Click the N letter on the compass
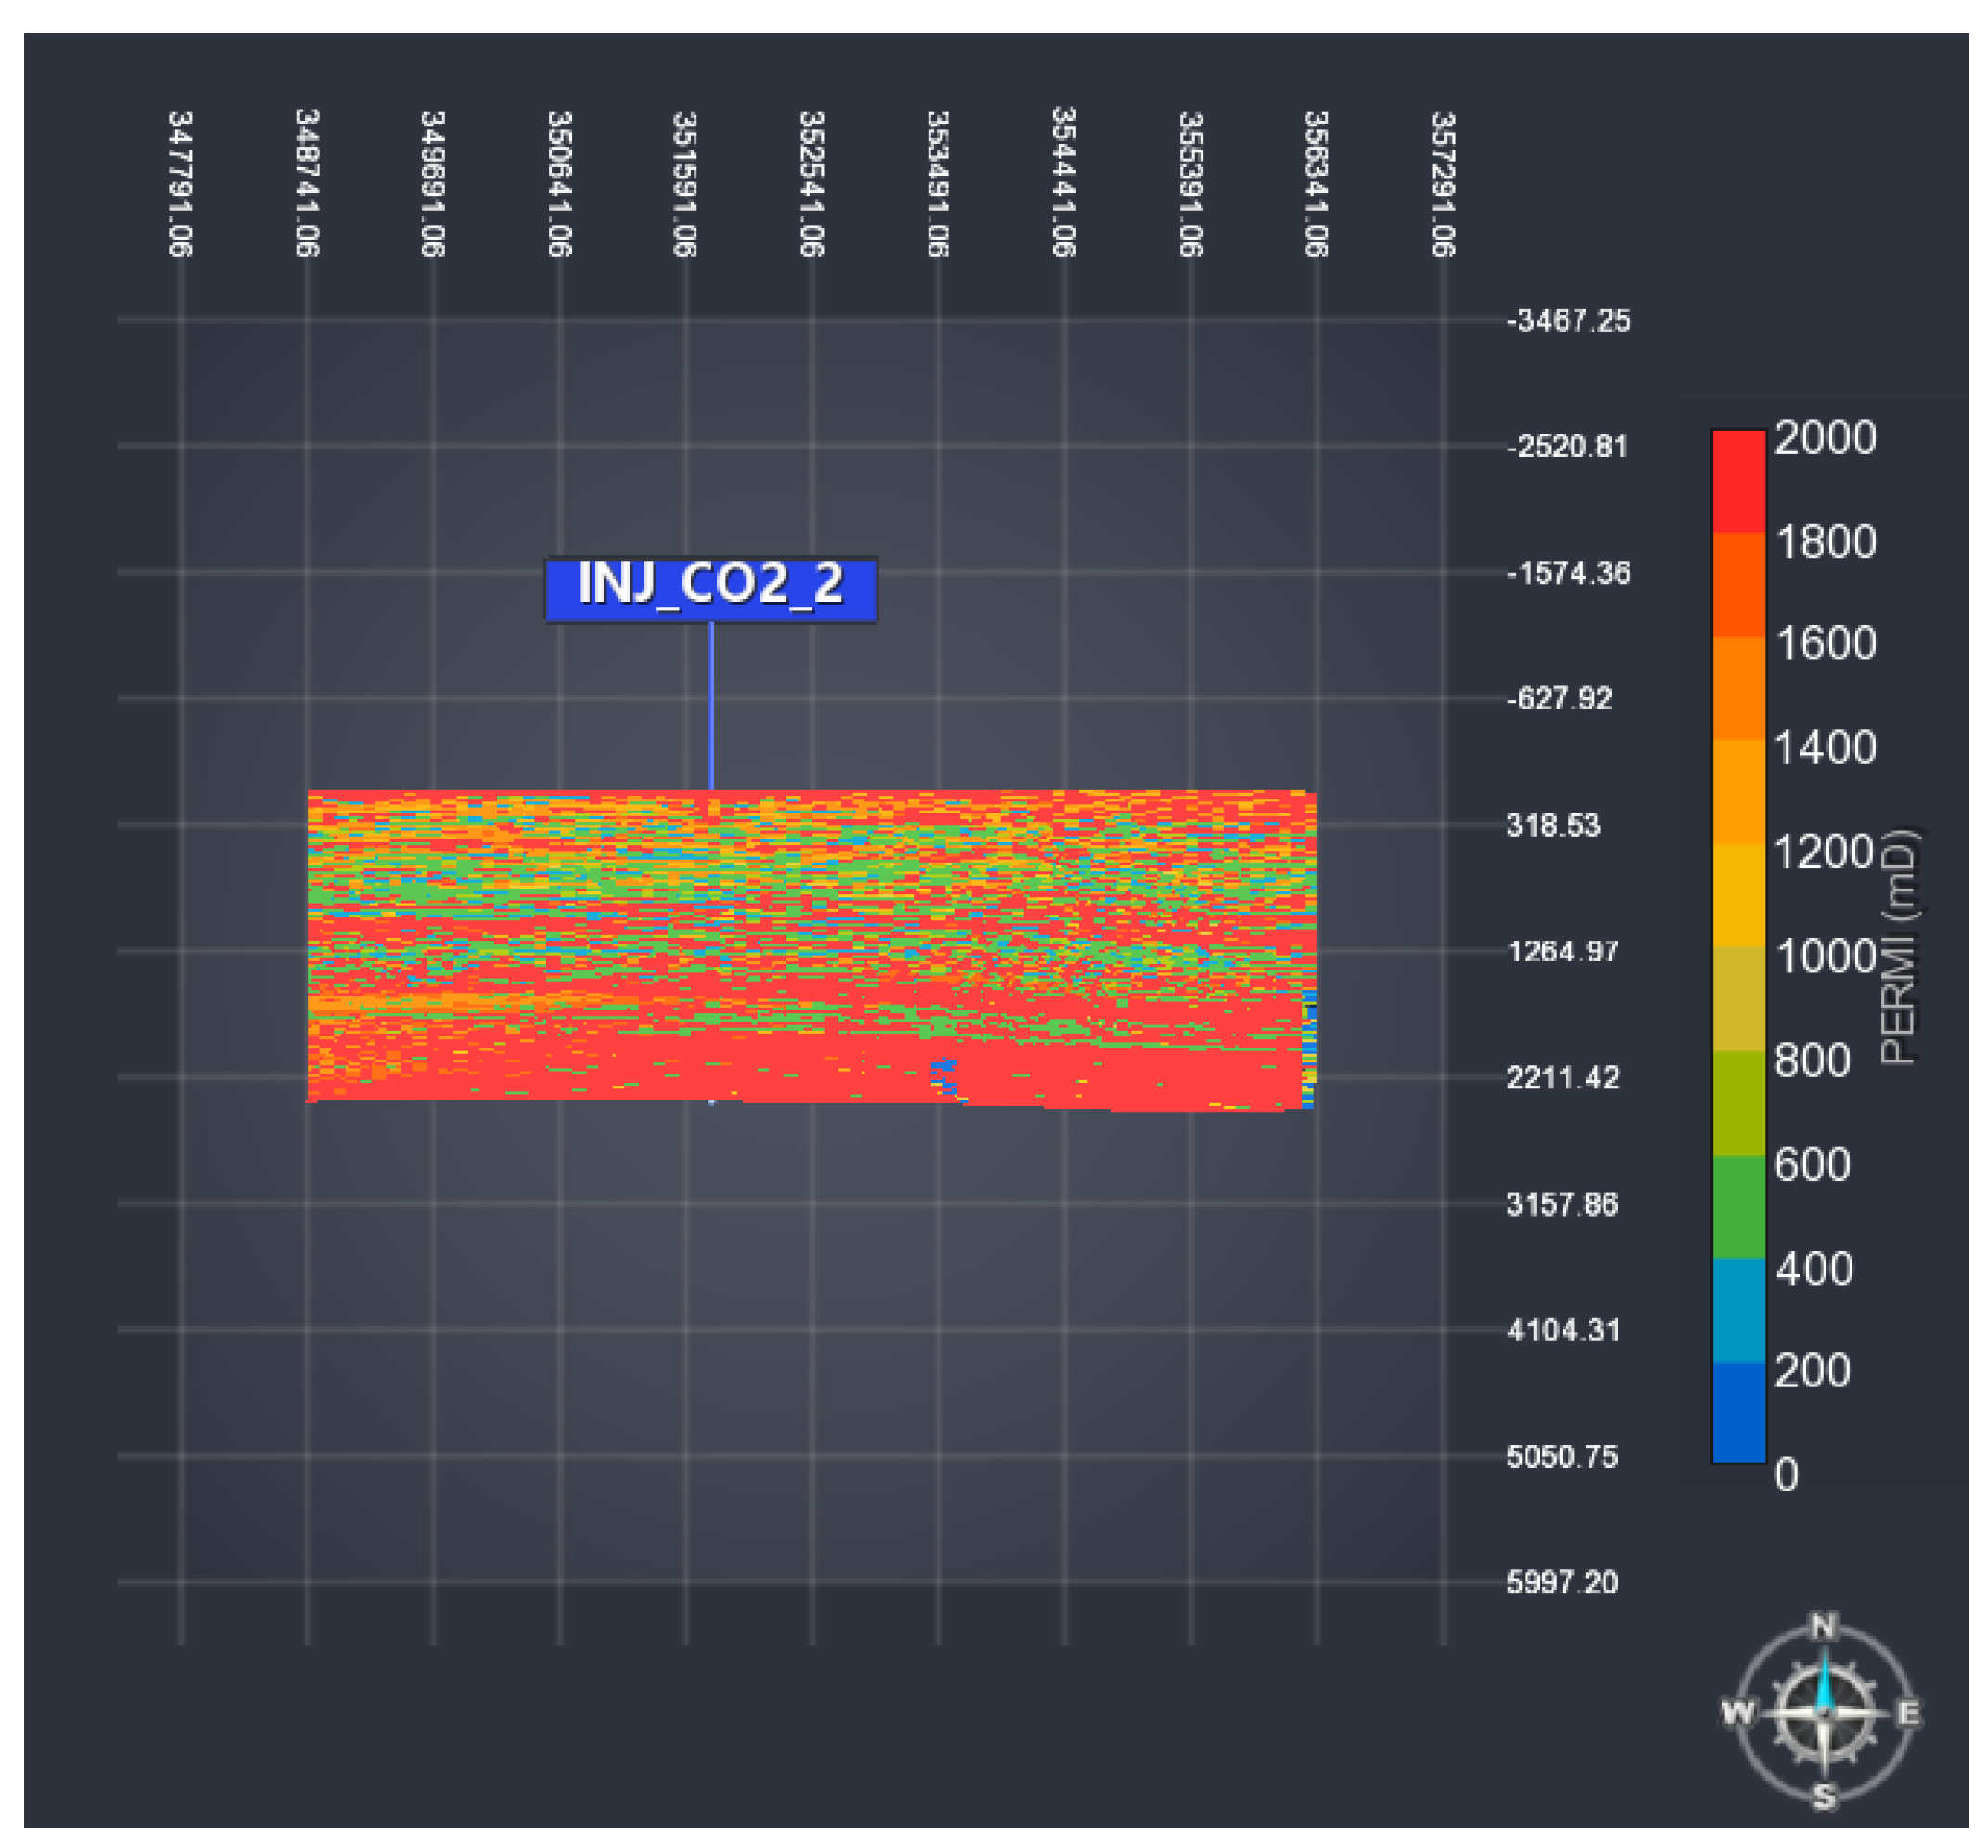 click(x=1823, y=1627)
